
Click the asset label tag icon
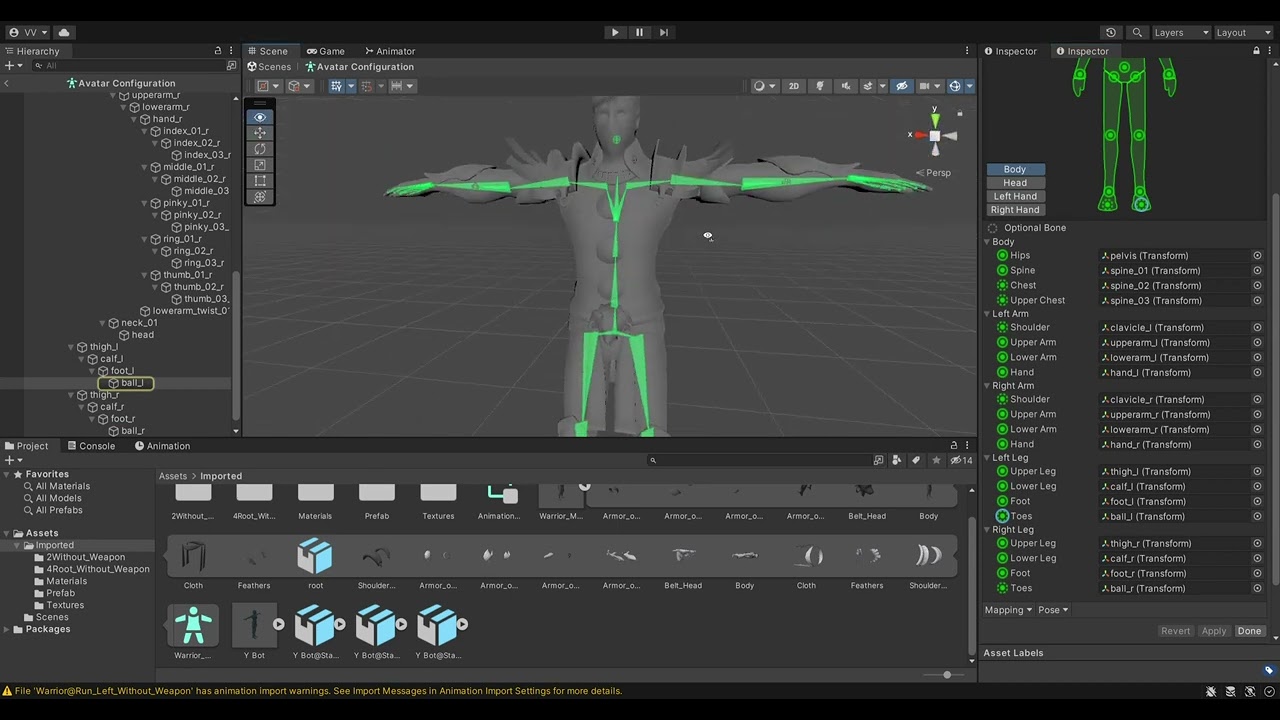pyautogui.click(x=1268, y=670)
